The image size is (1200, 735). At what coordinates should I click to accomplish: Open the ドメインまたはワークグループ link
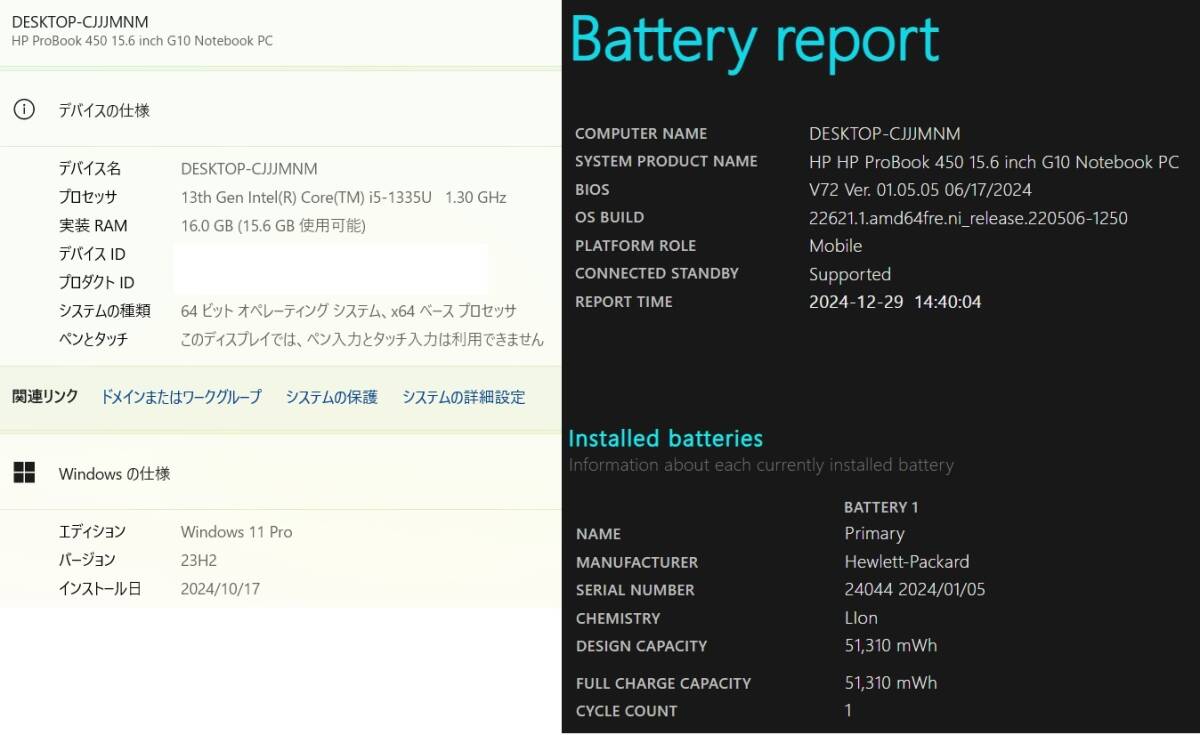click(181, 397)
